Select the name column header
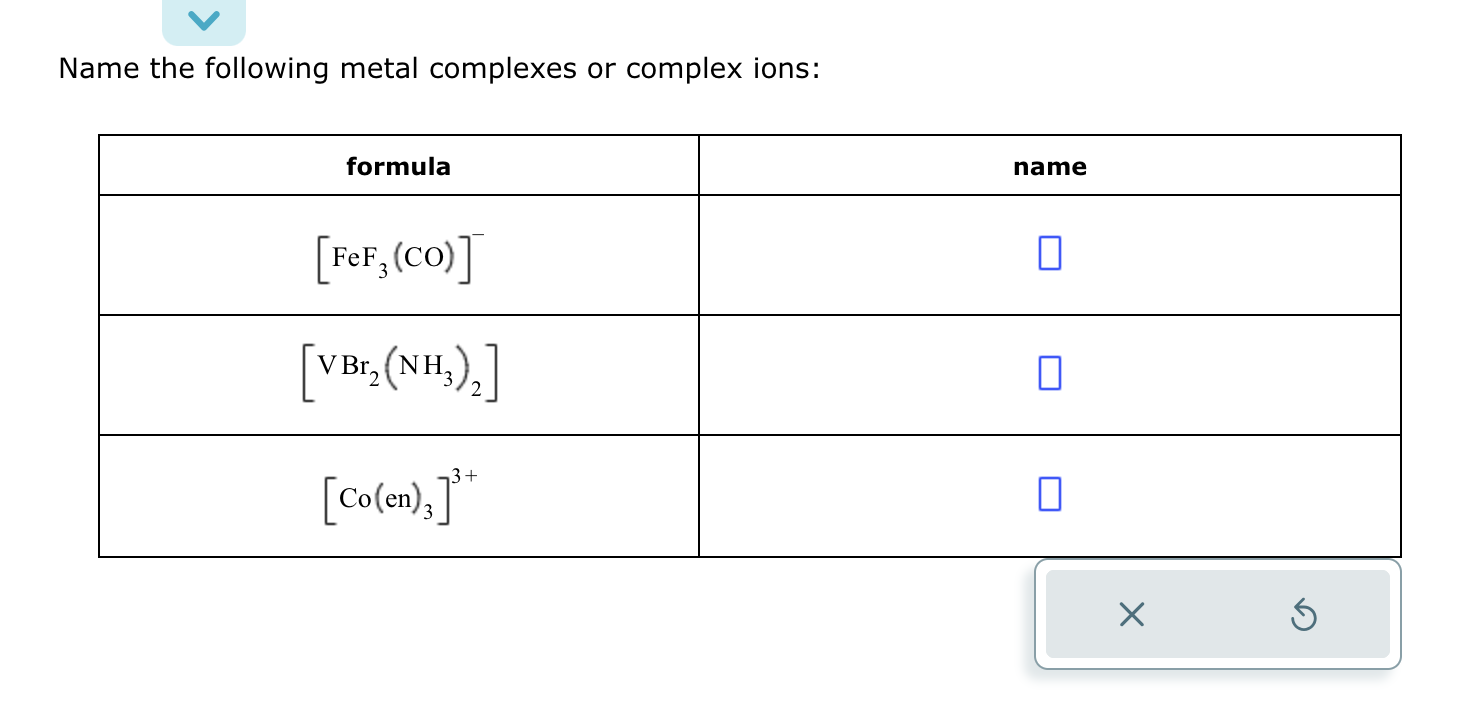The image size is (1478, 716). (x=1048, y=166)
